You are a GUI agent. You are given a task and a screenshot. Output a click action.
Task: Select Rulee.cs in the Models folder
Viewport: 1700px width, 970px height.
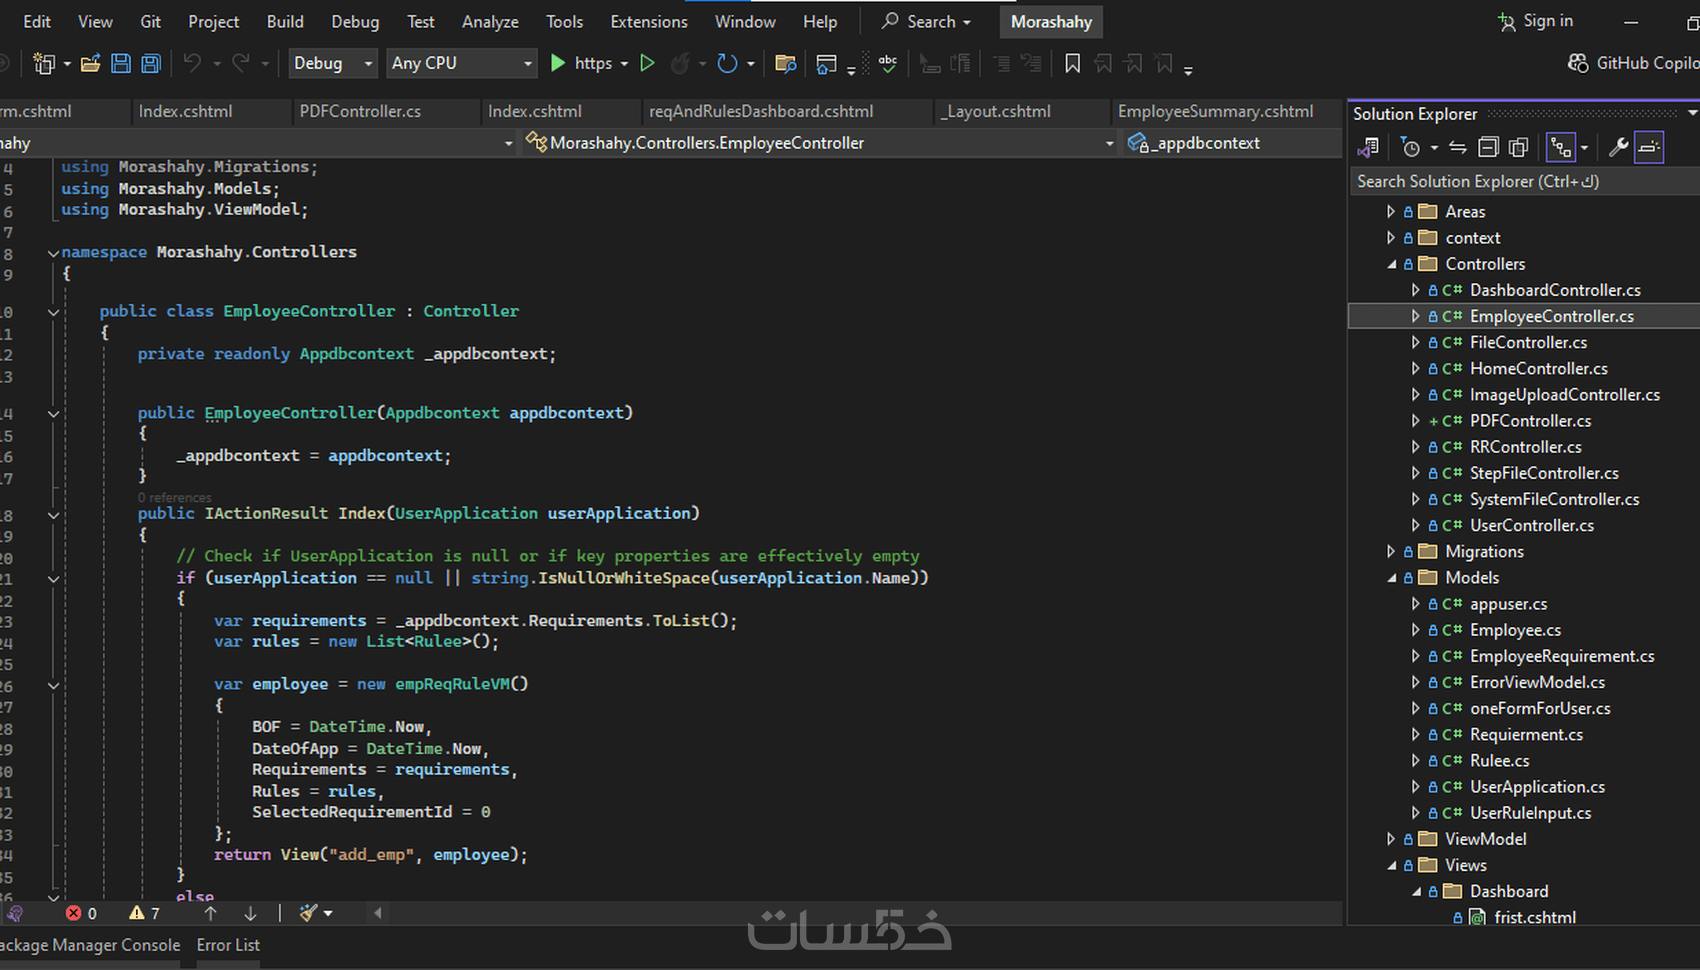tap(1499, 761)
